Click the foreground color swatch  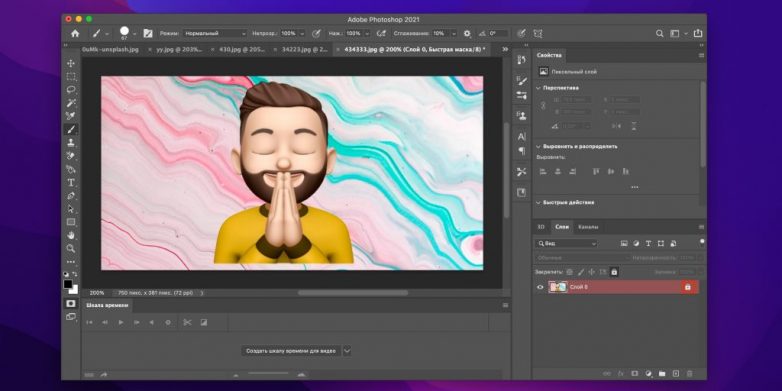coord(68,284)
